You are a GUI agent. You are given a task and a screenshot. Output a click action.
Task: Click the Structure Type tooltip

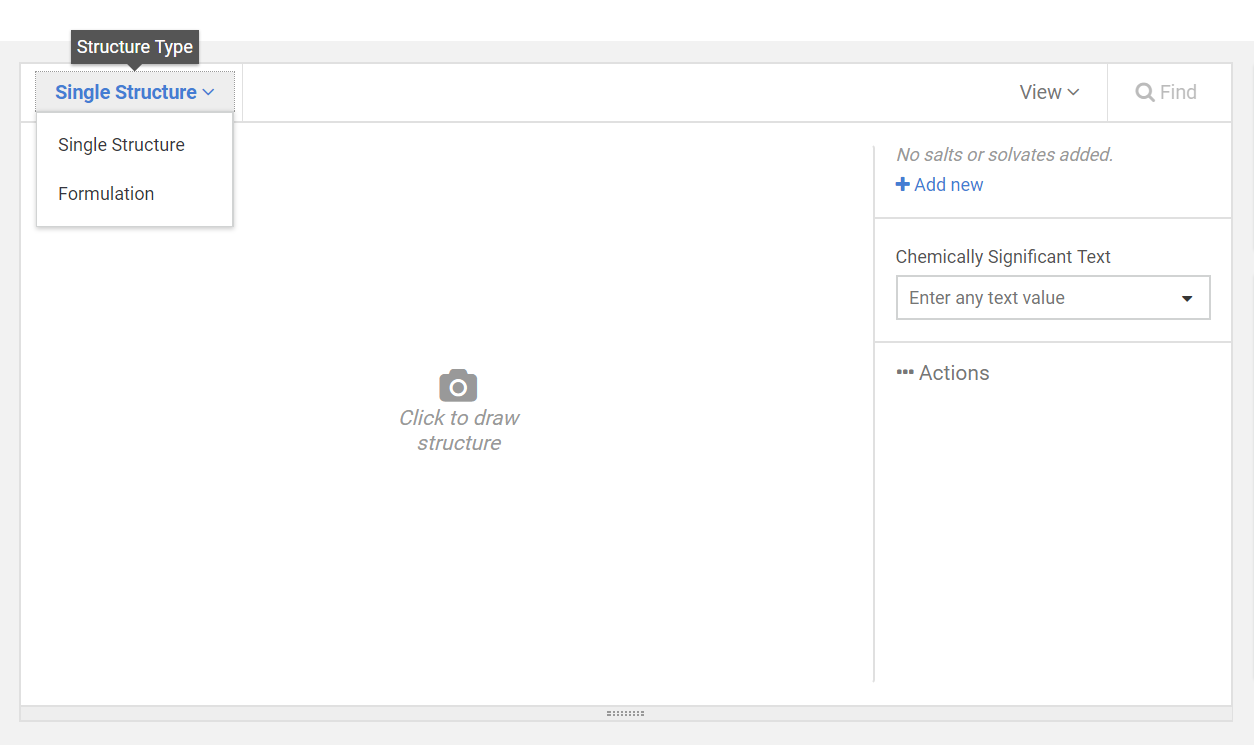pos(135,47)
